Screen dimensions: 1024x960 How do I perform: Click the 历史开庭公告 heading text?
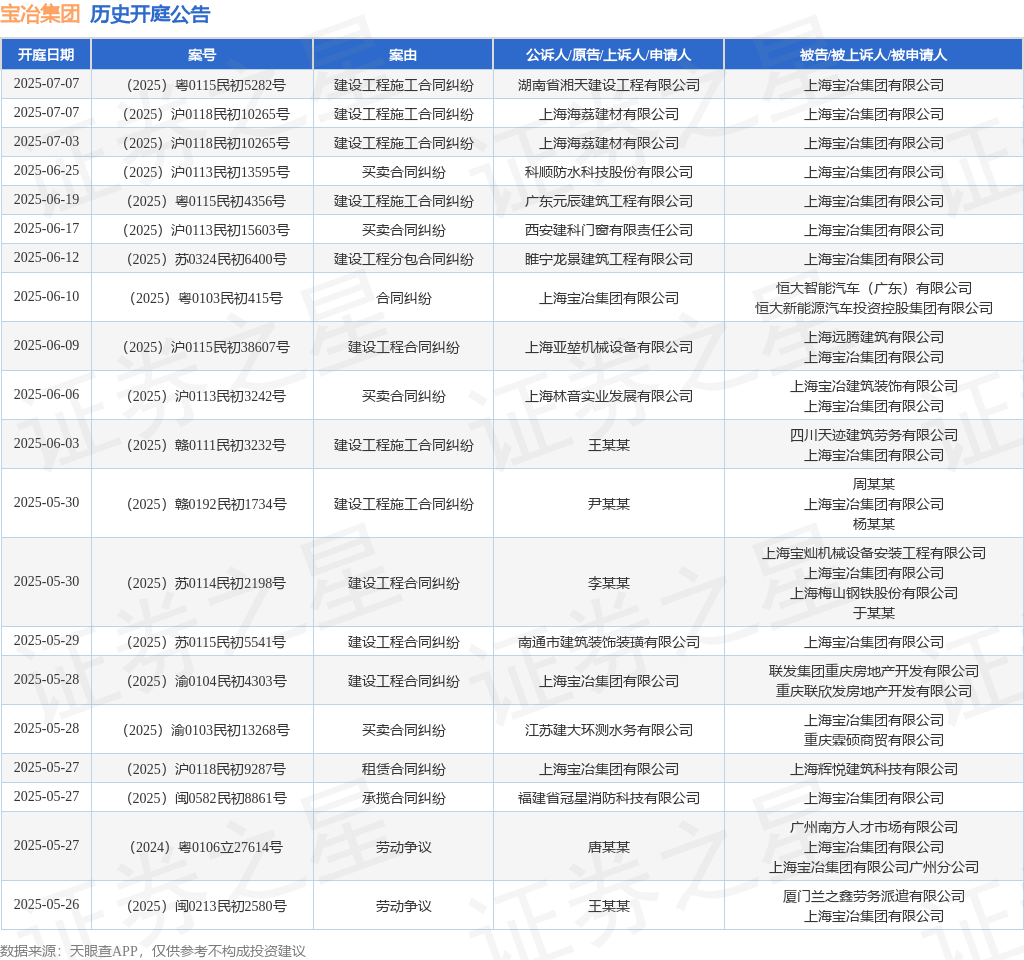tap(150, 14)
